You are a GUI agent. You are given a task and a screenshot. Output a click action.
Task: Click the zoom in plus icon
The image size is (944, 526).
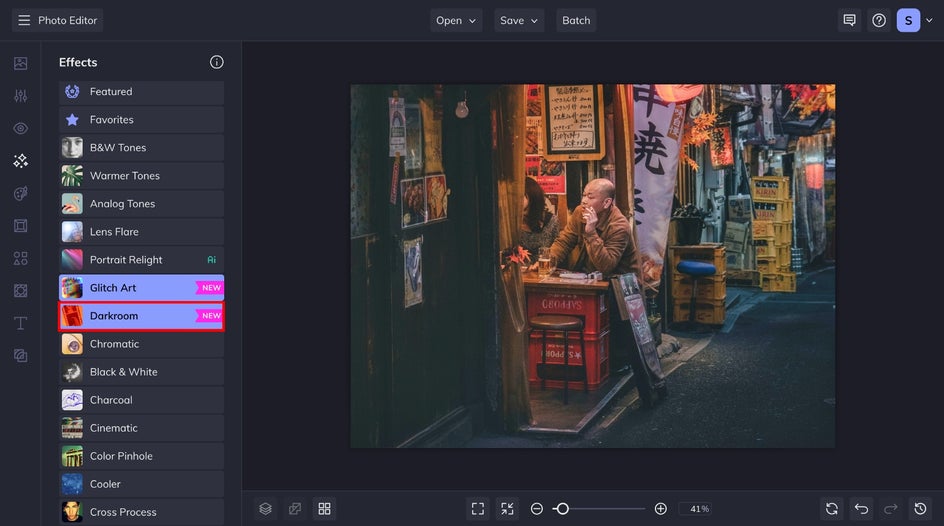(660, 509)
